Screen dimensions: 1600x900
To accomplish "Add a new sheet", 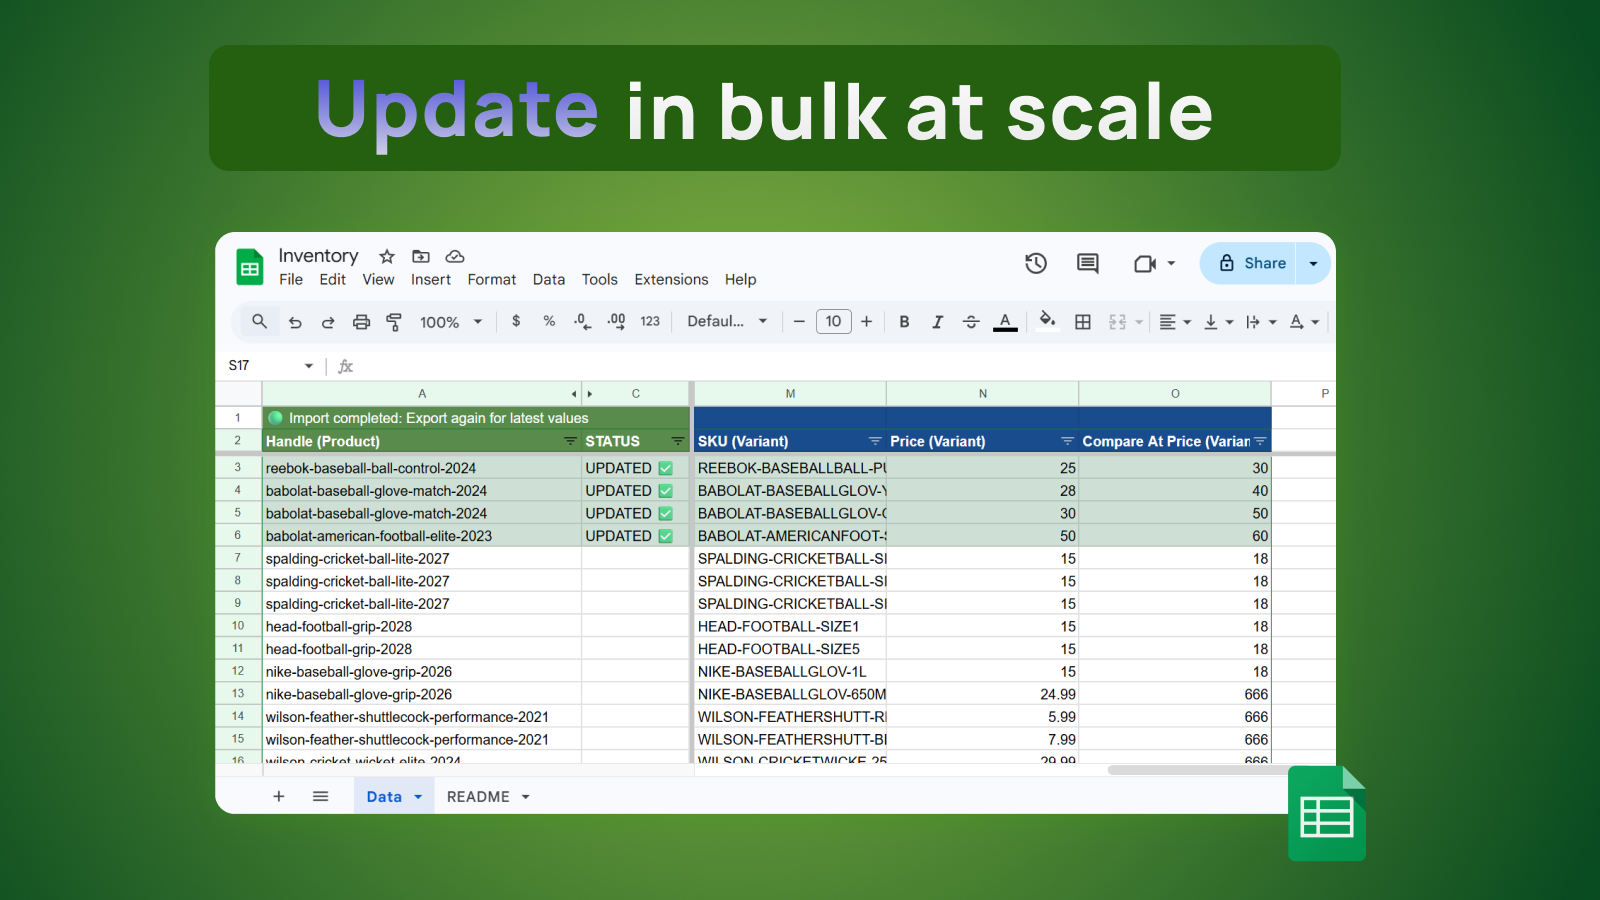I will 279,796.
